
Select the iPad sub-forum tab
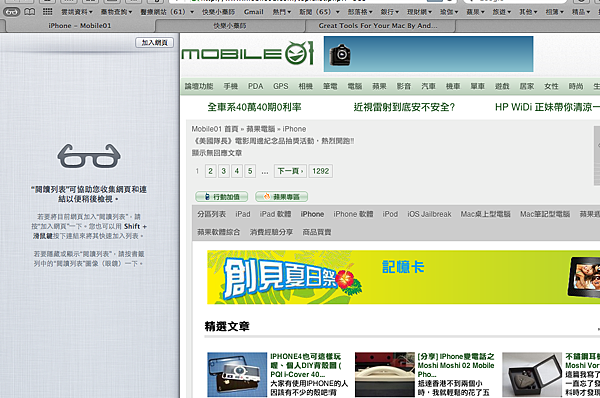point(243,214)
